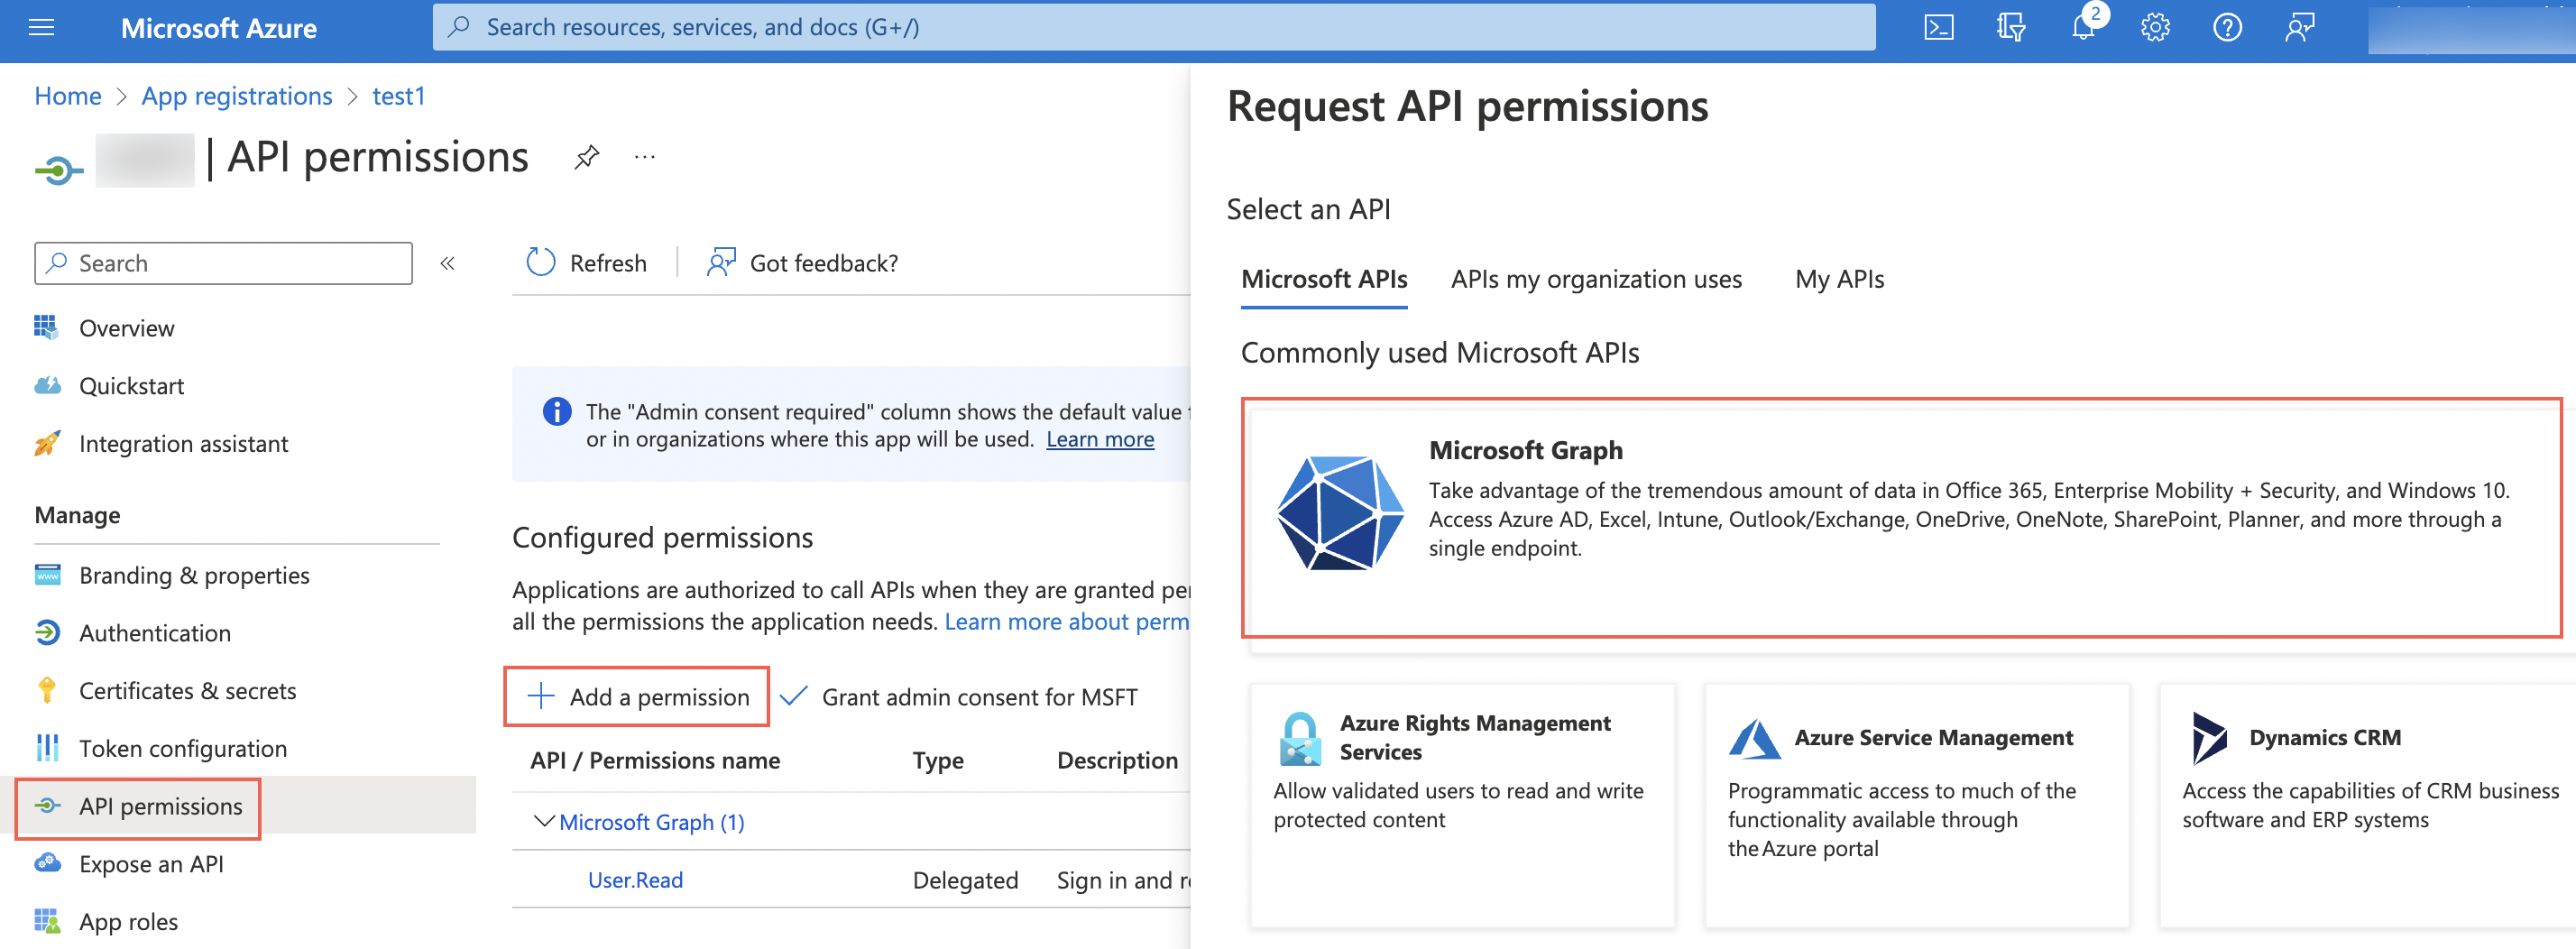Select Azure Service Management card title

[1933, 738]
